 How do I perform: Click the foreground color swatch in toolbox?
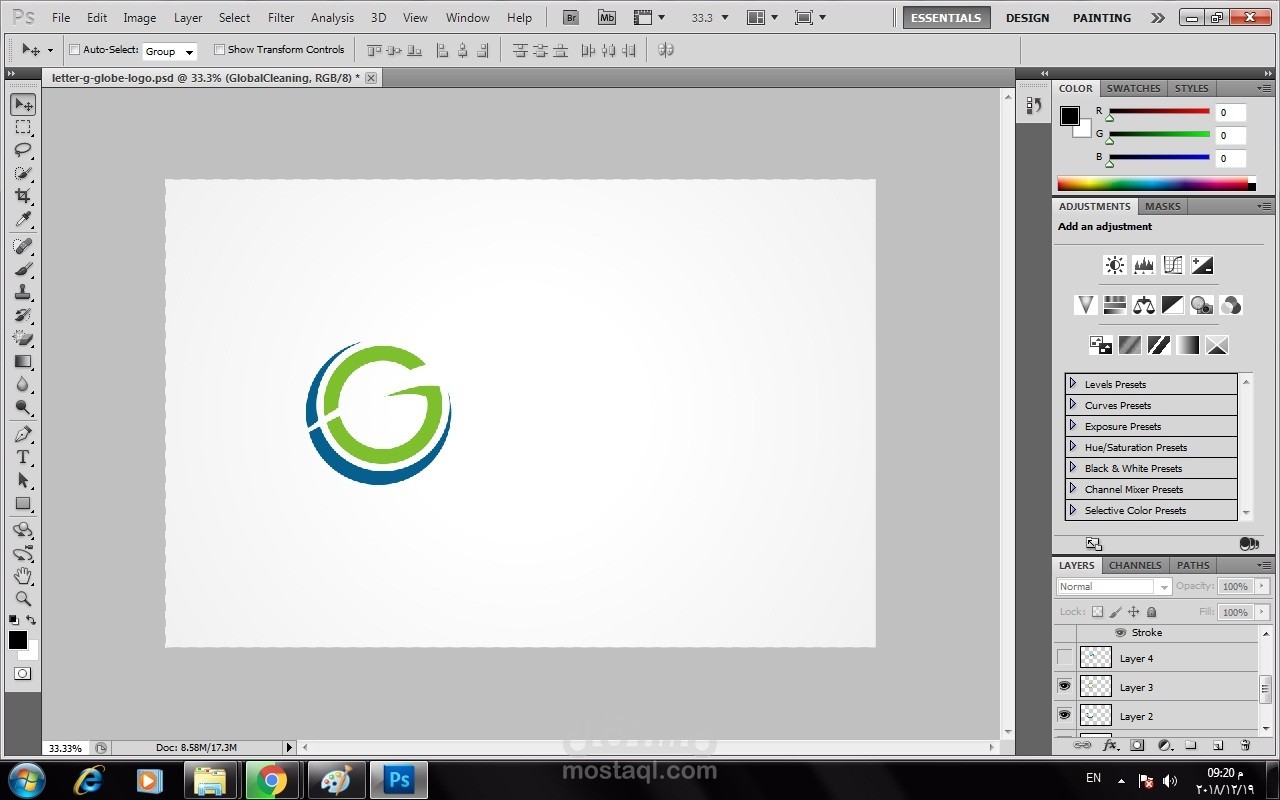click(18, 640)
